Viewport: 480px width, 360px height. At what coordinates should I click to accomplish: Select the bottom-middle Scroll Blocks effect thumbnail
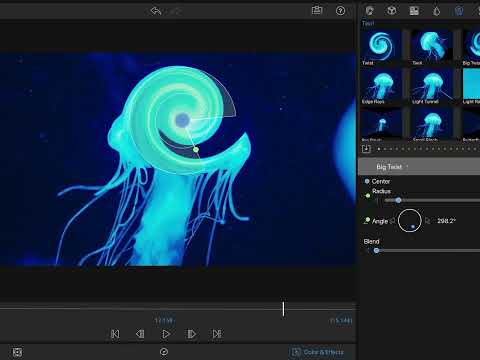pos(431,124)
